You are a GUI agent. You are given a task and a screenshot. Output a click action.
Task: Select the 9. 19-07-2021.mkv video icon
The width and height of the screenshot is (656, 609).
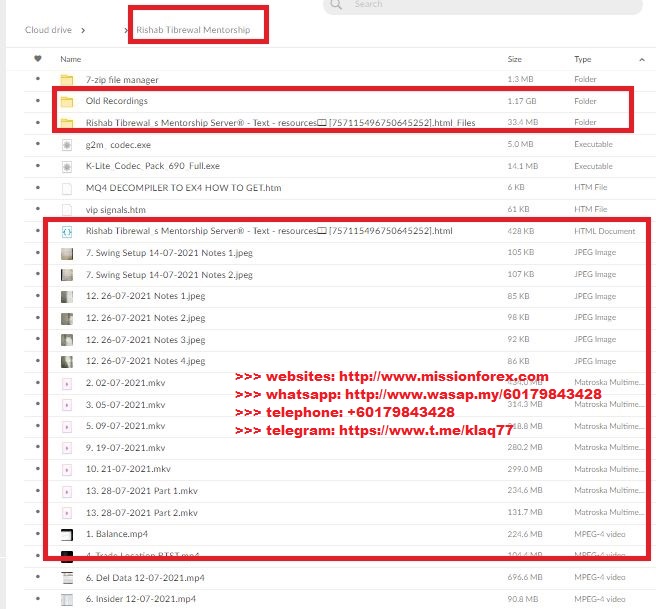67,448
